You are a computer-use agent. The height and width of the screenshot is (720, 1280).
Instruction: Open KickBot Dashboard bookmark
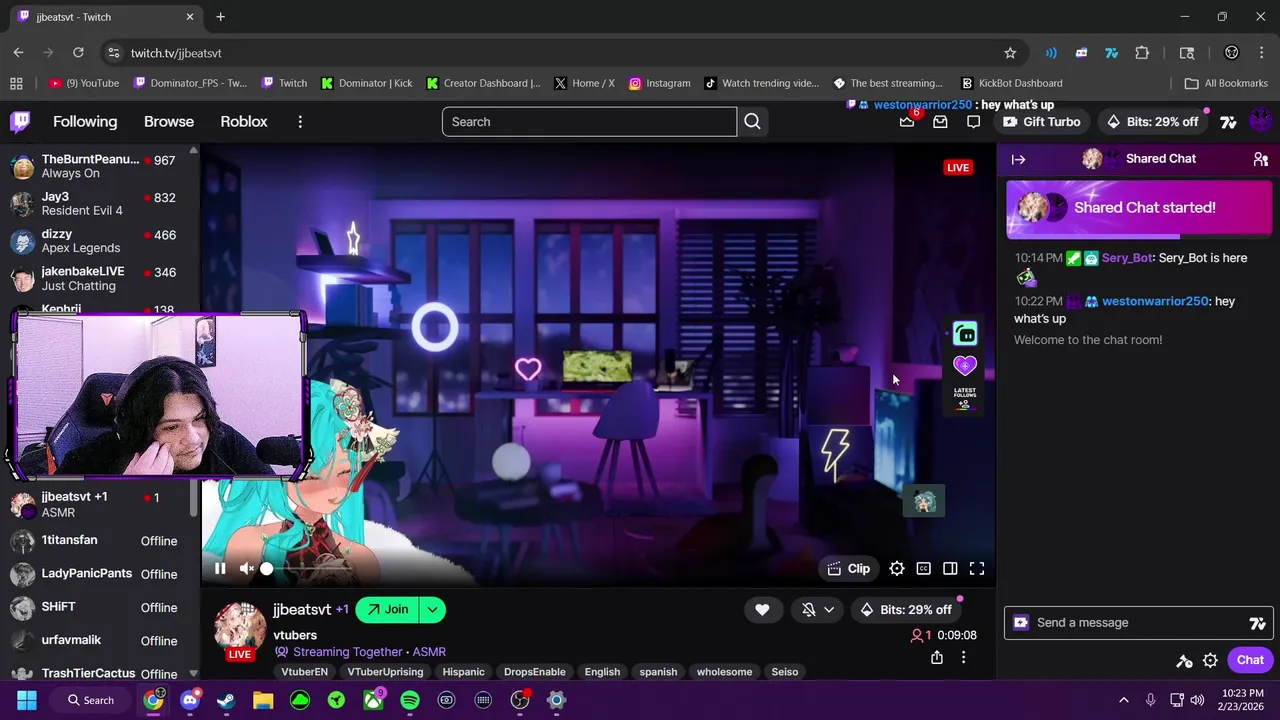pyautogui.click(x=1012, y=83)
